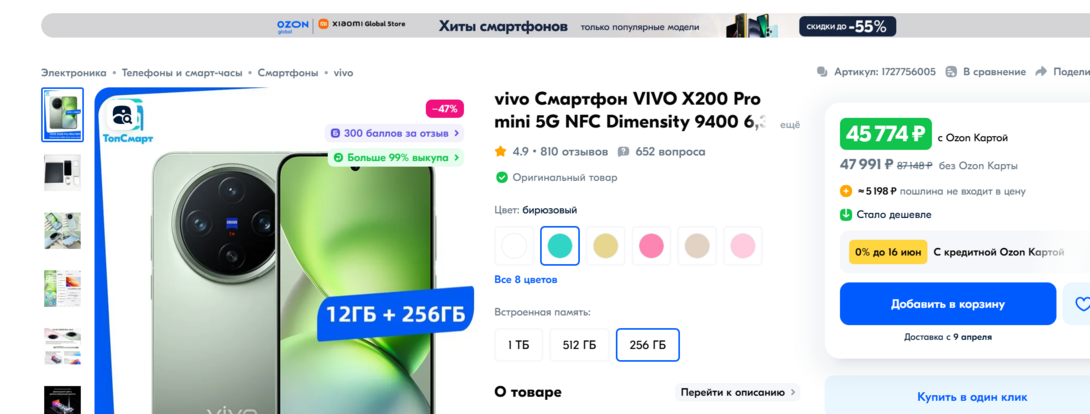Expand 300 баллов за отзыв badge
The image size is (1090, 414).
click(394, 133)
